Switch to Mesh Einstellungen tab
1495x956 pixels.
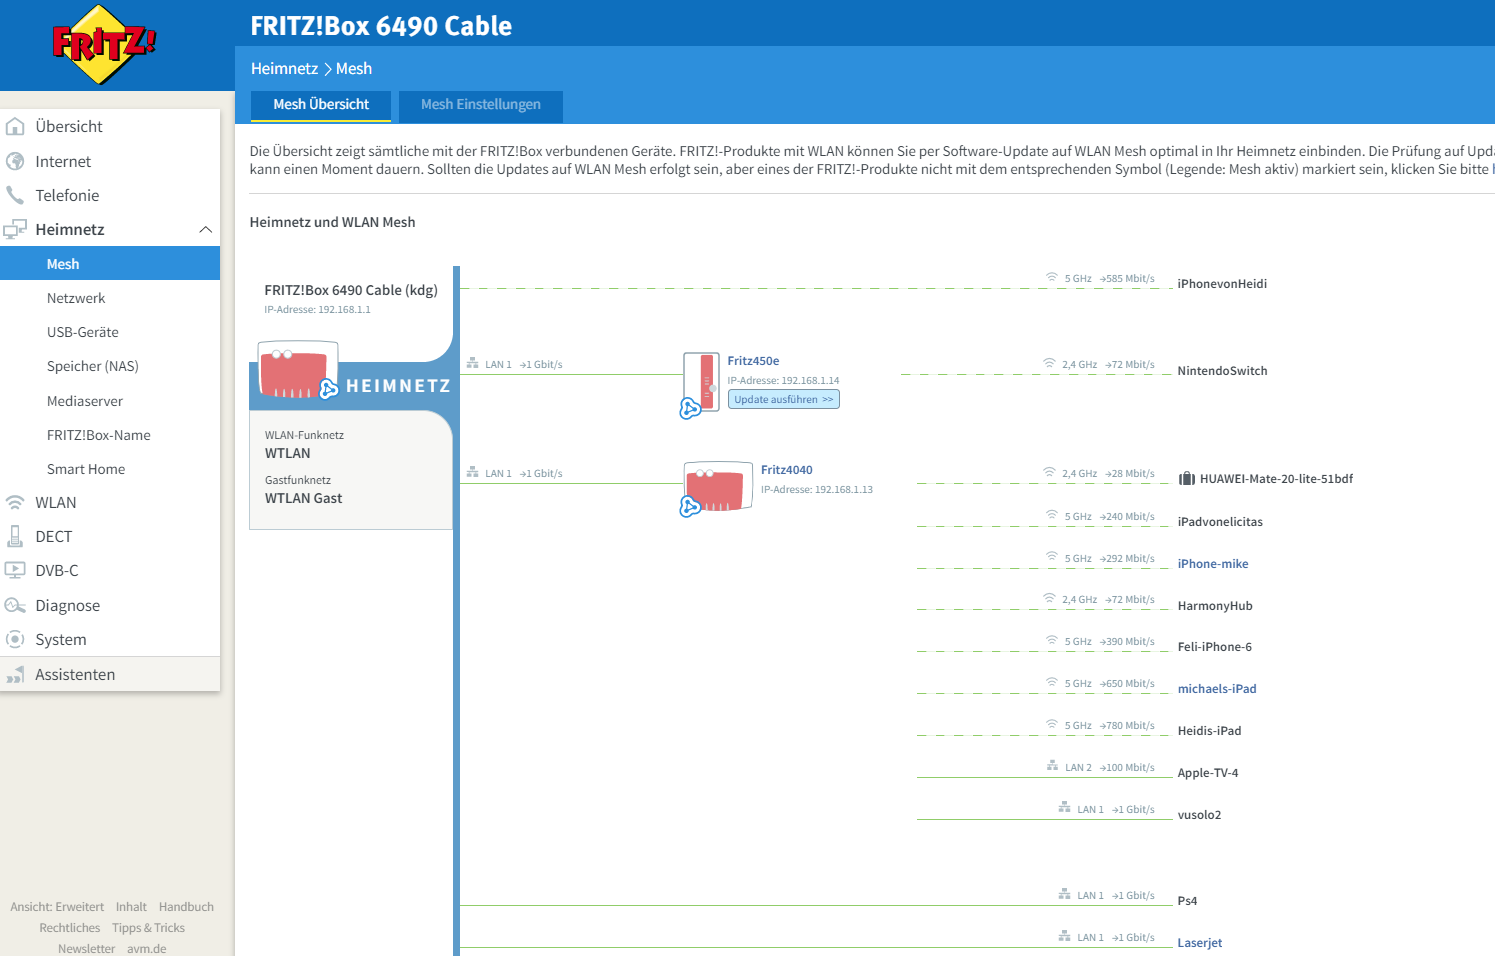point(480,105)
